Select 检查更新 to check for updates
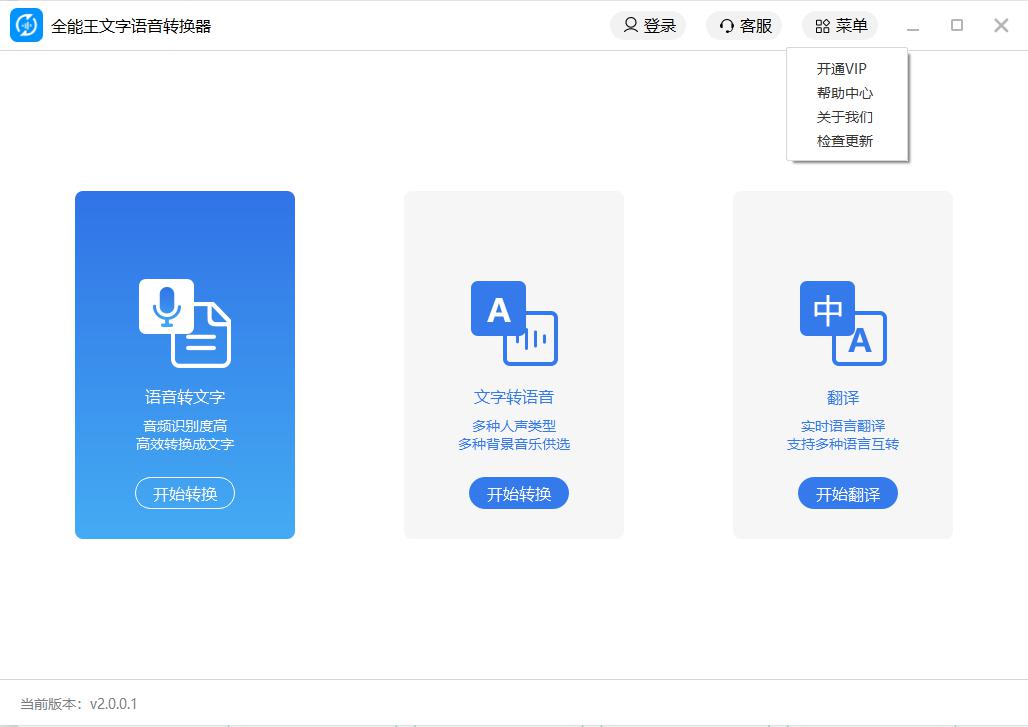 point(845,141)
